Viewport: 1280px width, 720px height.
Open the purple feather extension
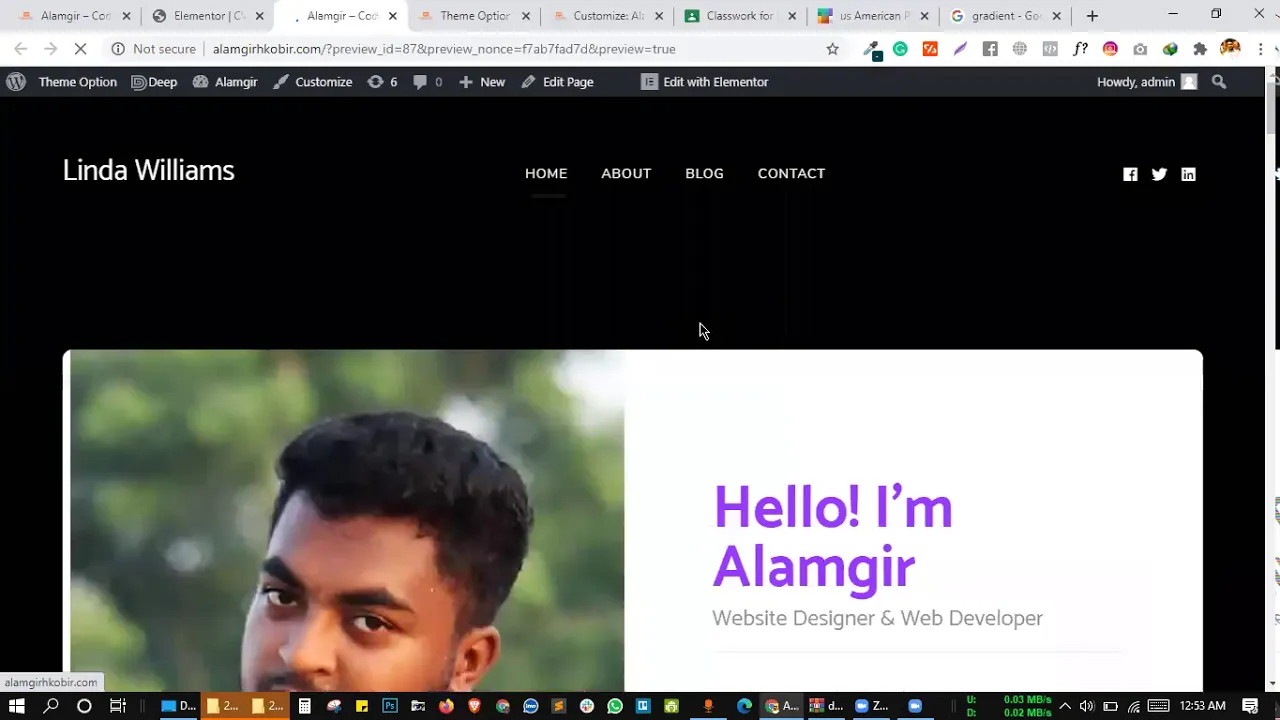click(960, 49)
